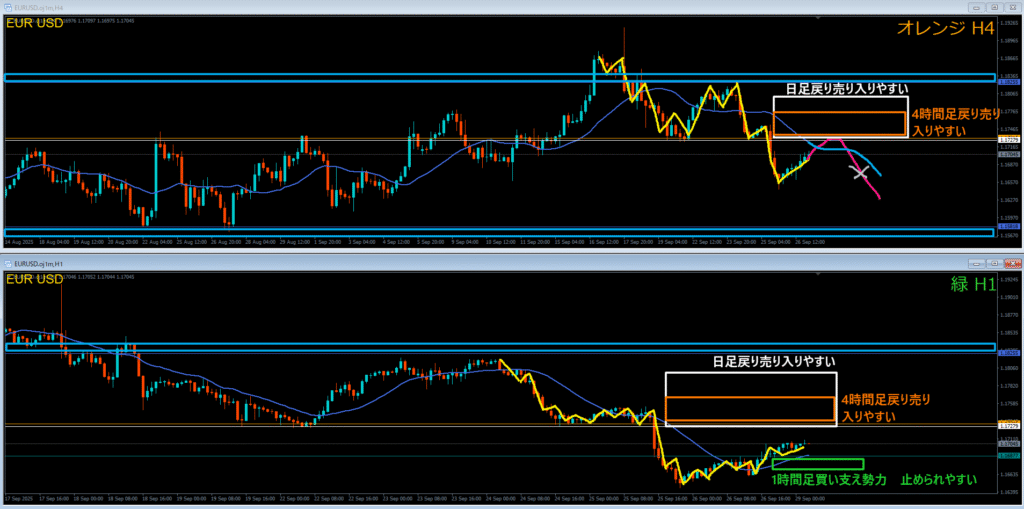Click the gray X marker on H4 chart
Screen dimensions: 1024x509
(x=858, y=172)
